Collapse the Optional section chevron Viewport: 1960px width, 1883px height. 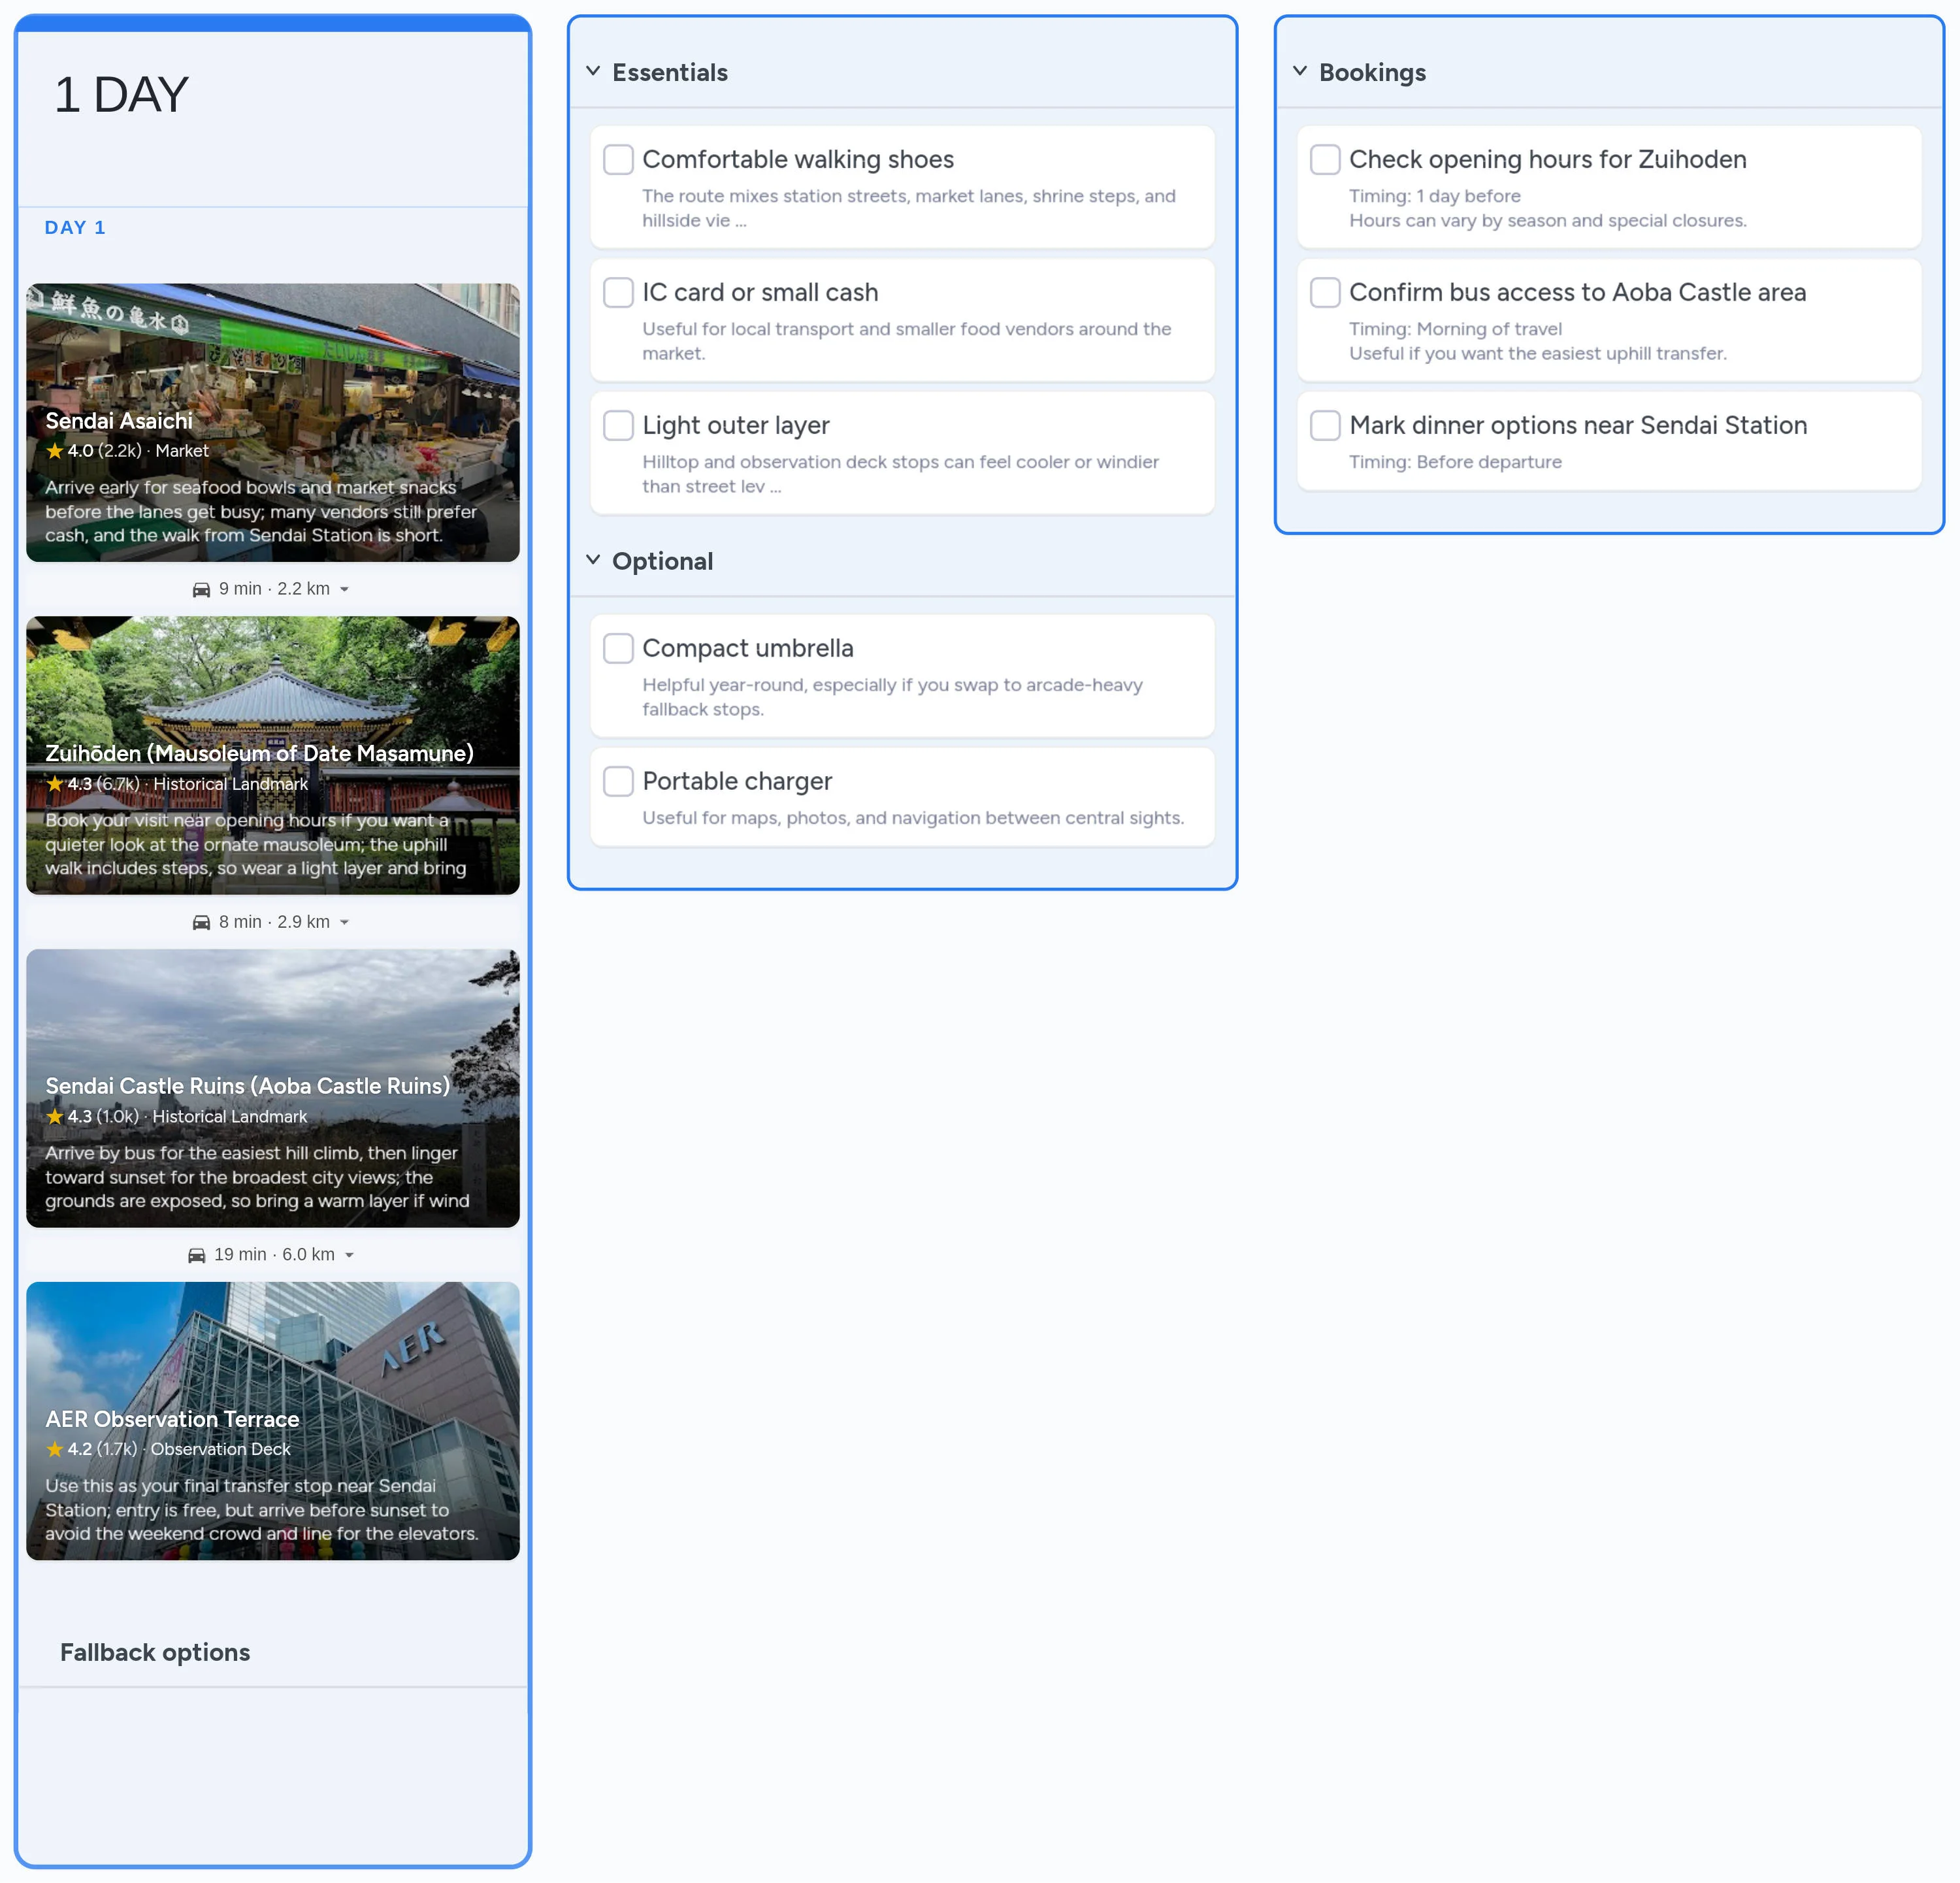pyautogui.click(x=593, y=560)
